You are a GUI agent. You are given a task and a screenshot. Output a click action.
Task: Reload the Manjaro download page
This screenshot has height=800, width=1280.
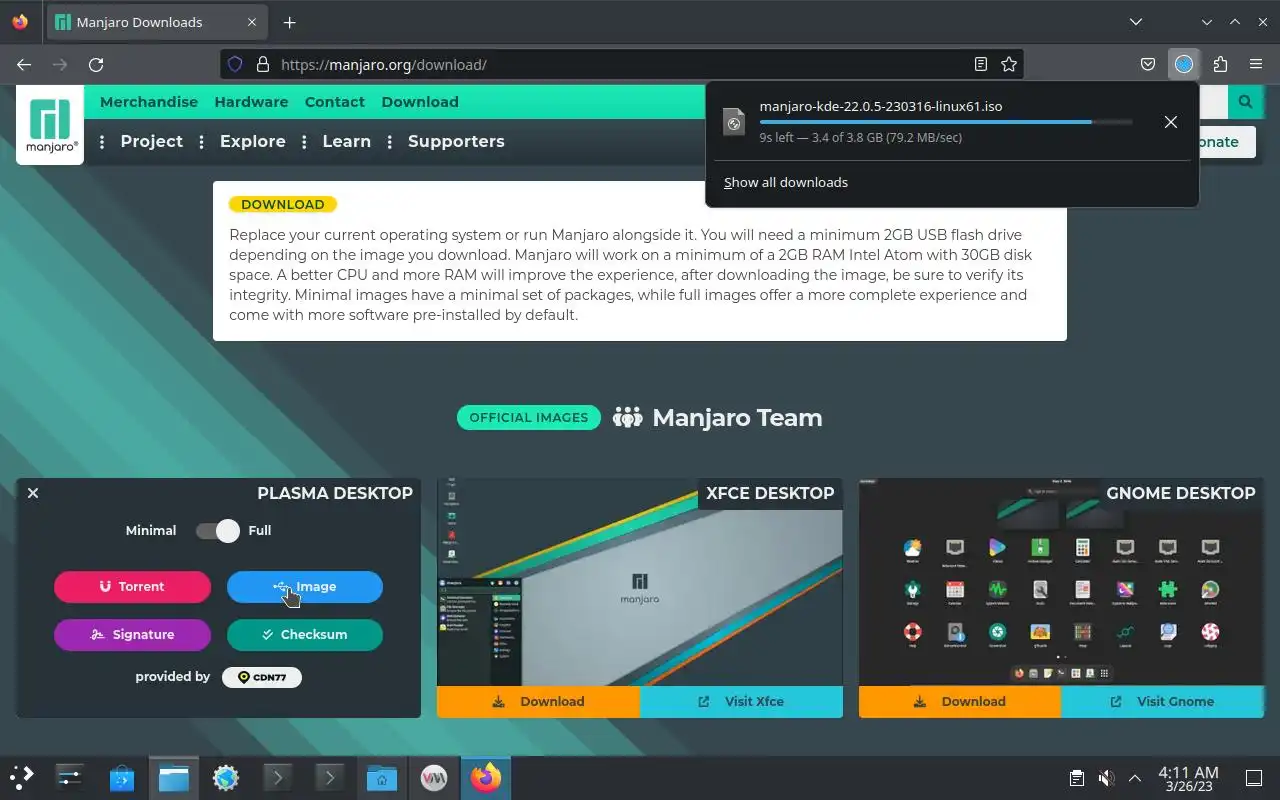point(96,64)
